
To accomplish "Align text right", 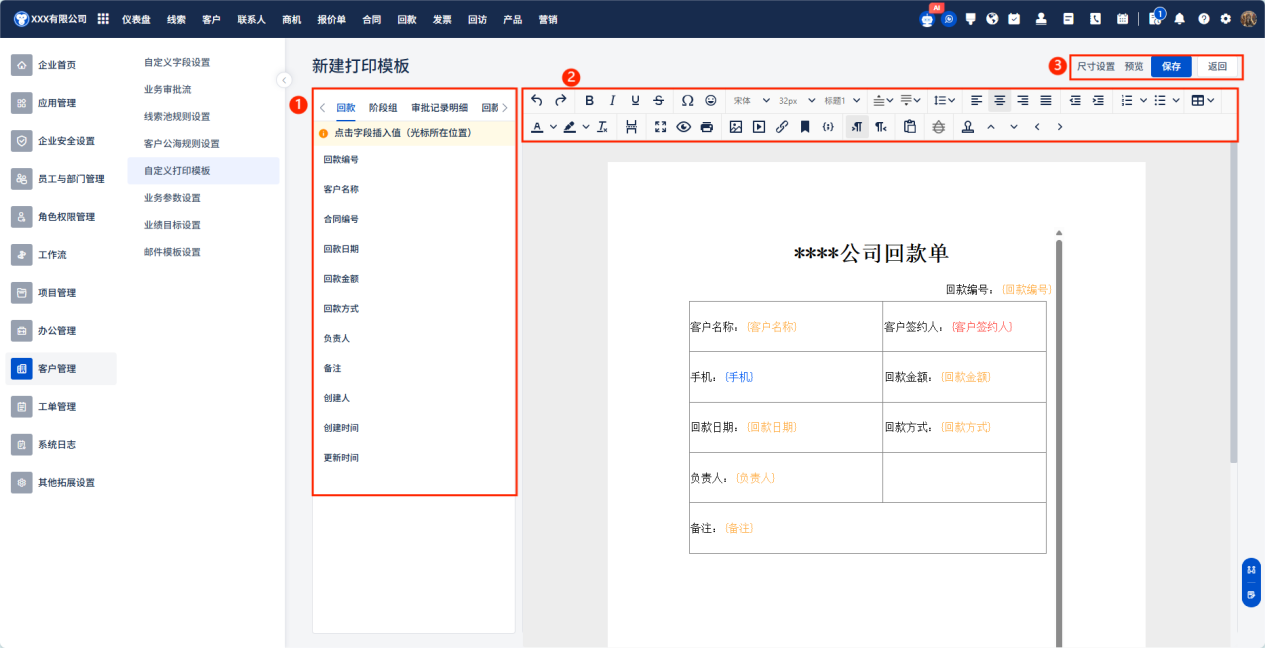I will pyautogui.click(x=1022, y=100).
